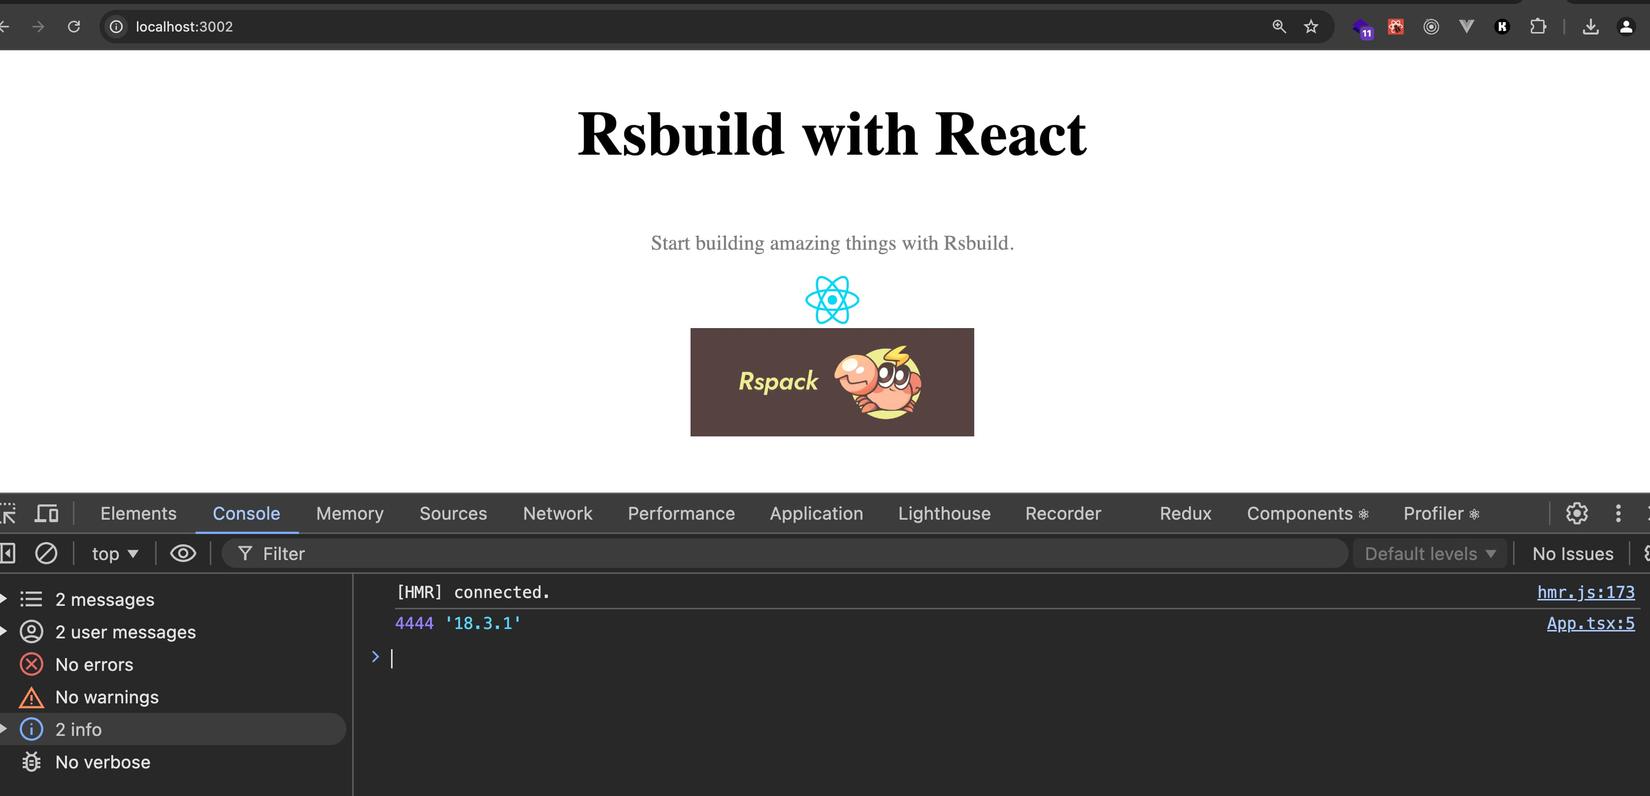The width and height of the screenshot is (1650, 796).
Task: Focus the console Filter field
Action: click(x=785, y=554)
